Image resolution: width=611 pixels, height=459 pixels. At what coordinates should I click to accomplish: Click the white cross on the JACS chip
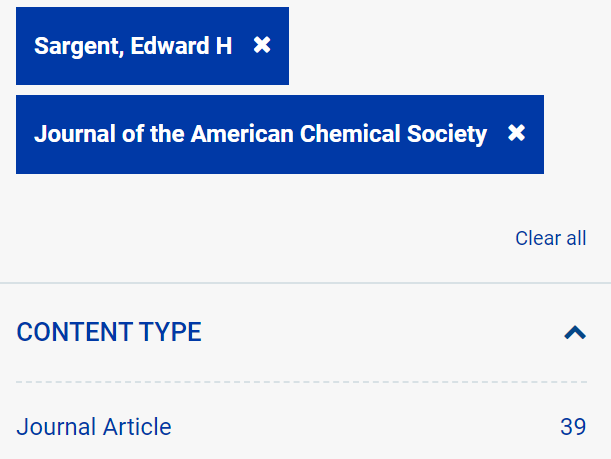click(x=516, y=133)
